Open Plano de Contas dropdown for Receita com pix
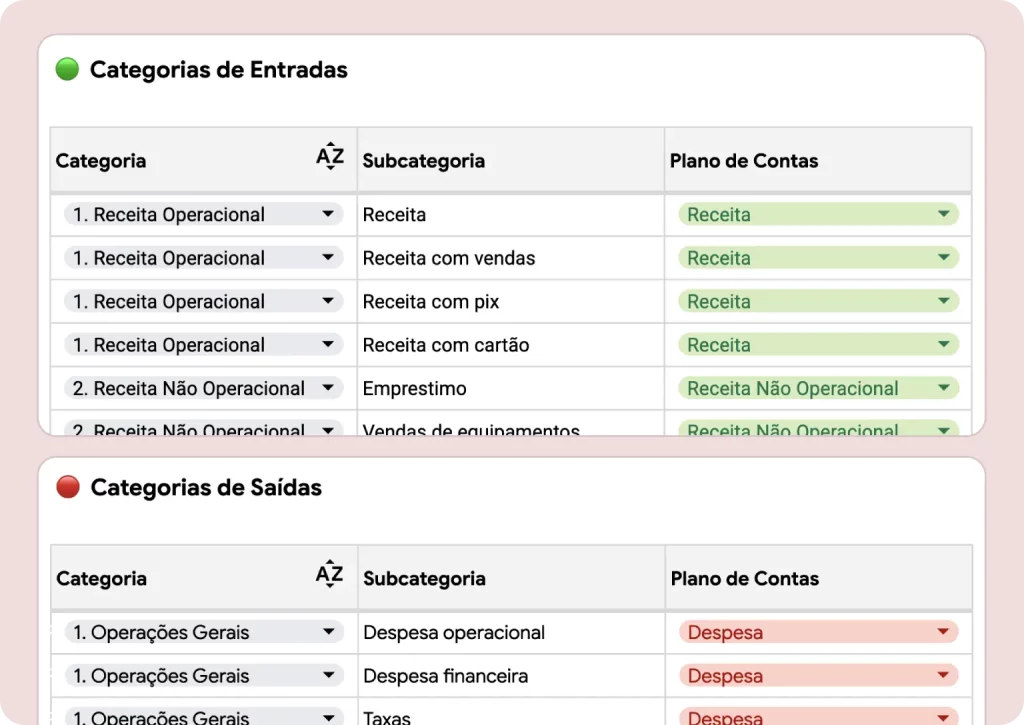This screenshot has height=725, width=1024. (x=818, y=301)
